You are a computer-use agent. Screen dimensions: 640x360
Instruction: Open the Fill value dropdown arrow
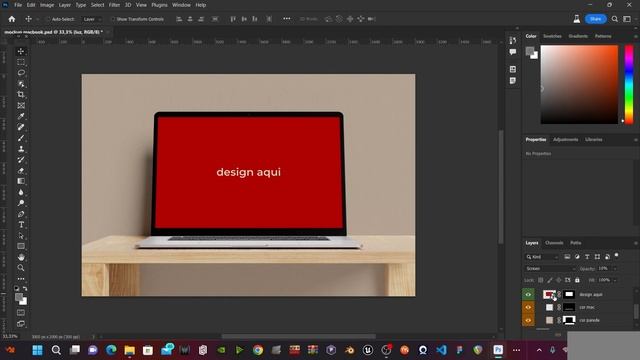[615, 280]
